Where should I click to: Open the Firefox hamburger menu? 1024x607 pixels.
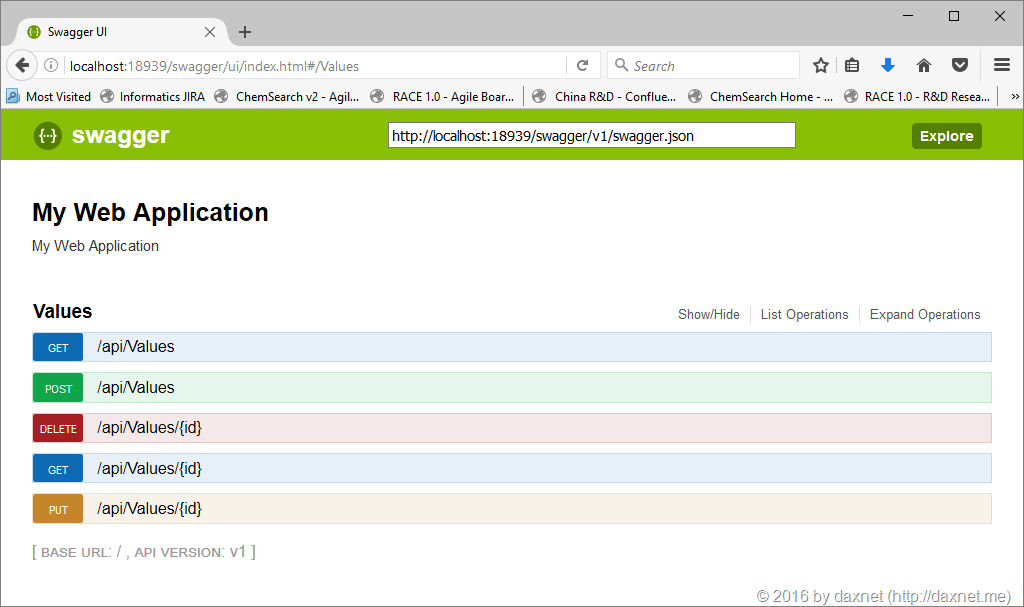coord(1002,65)
